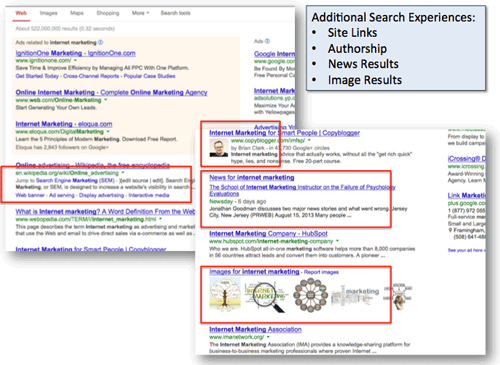
Task: Open the tree diagram image thumbnail
Action: point(225,295)
